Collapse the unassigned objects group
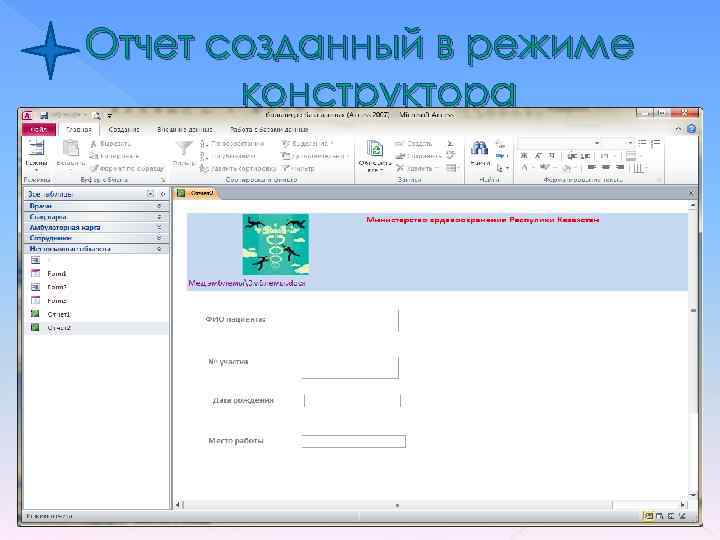The height and width of the screenshot is (540, 720). pos(159,249)
